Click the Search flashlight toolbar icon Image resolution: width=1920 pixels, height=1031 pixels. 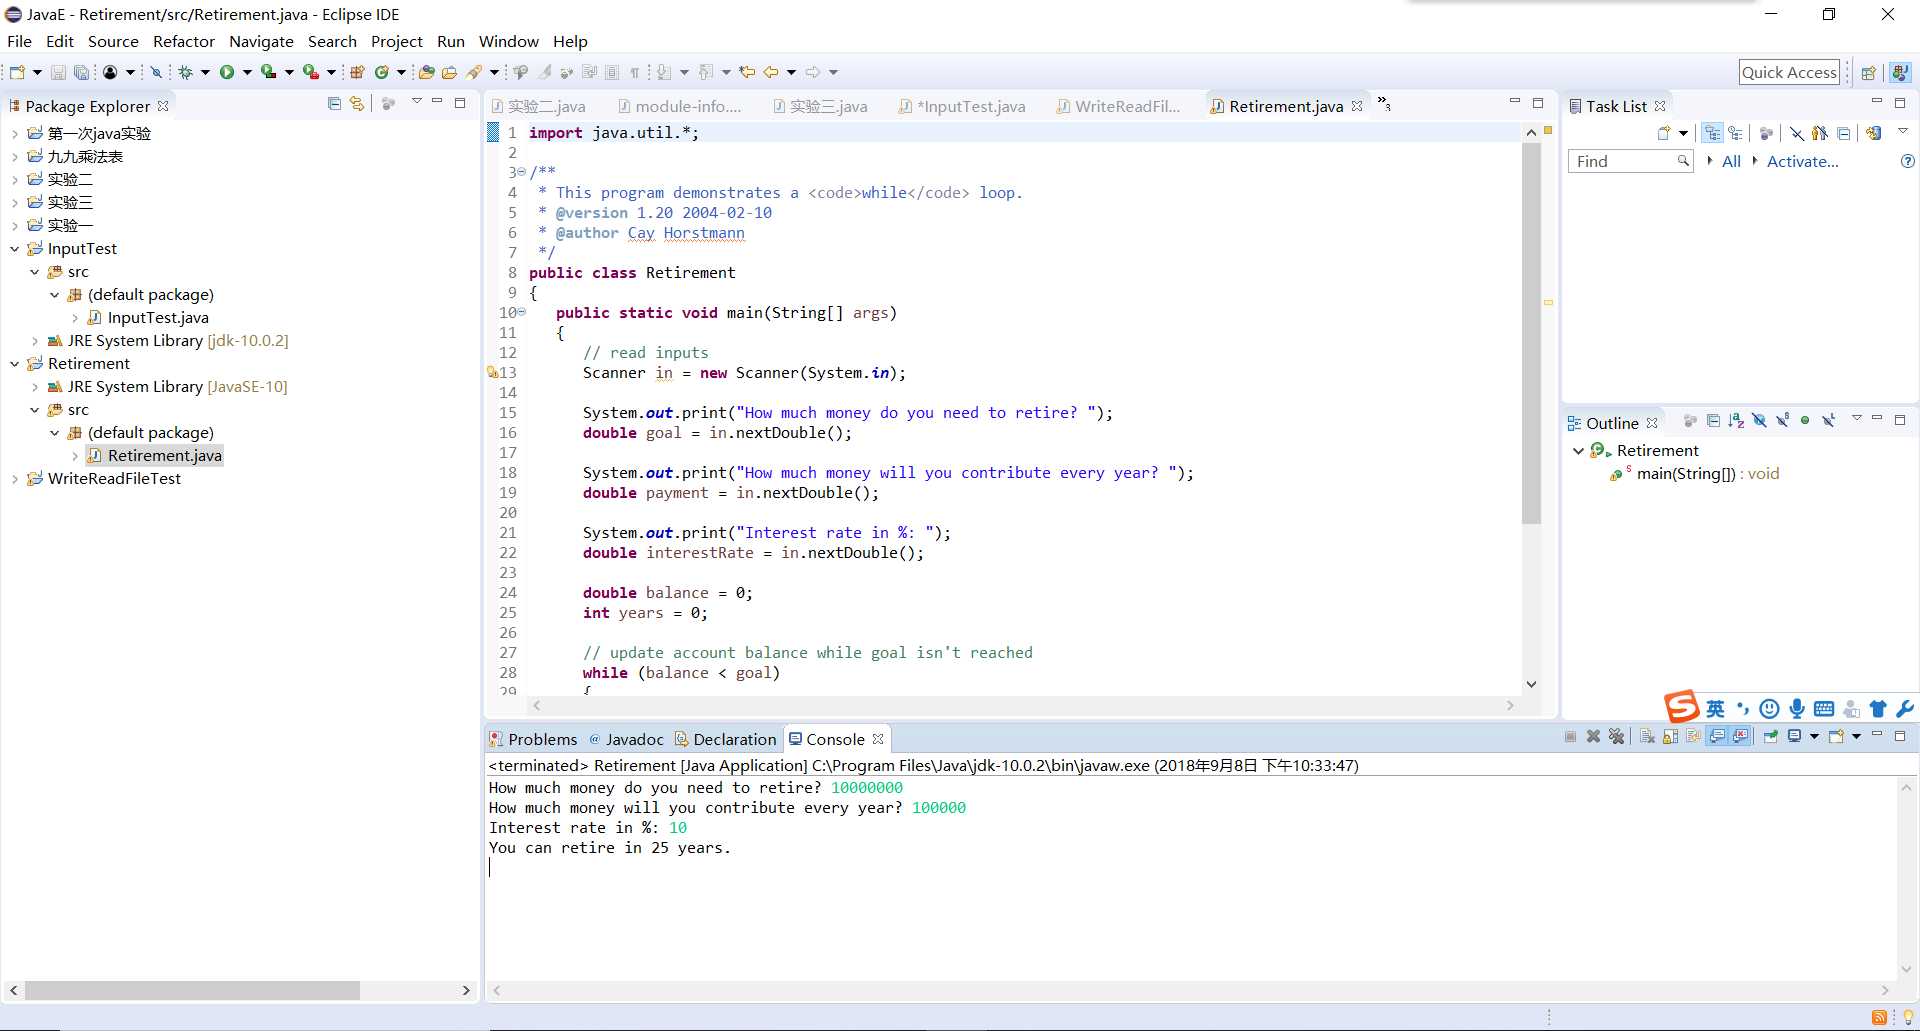coord(474,72)
